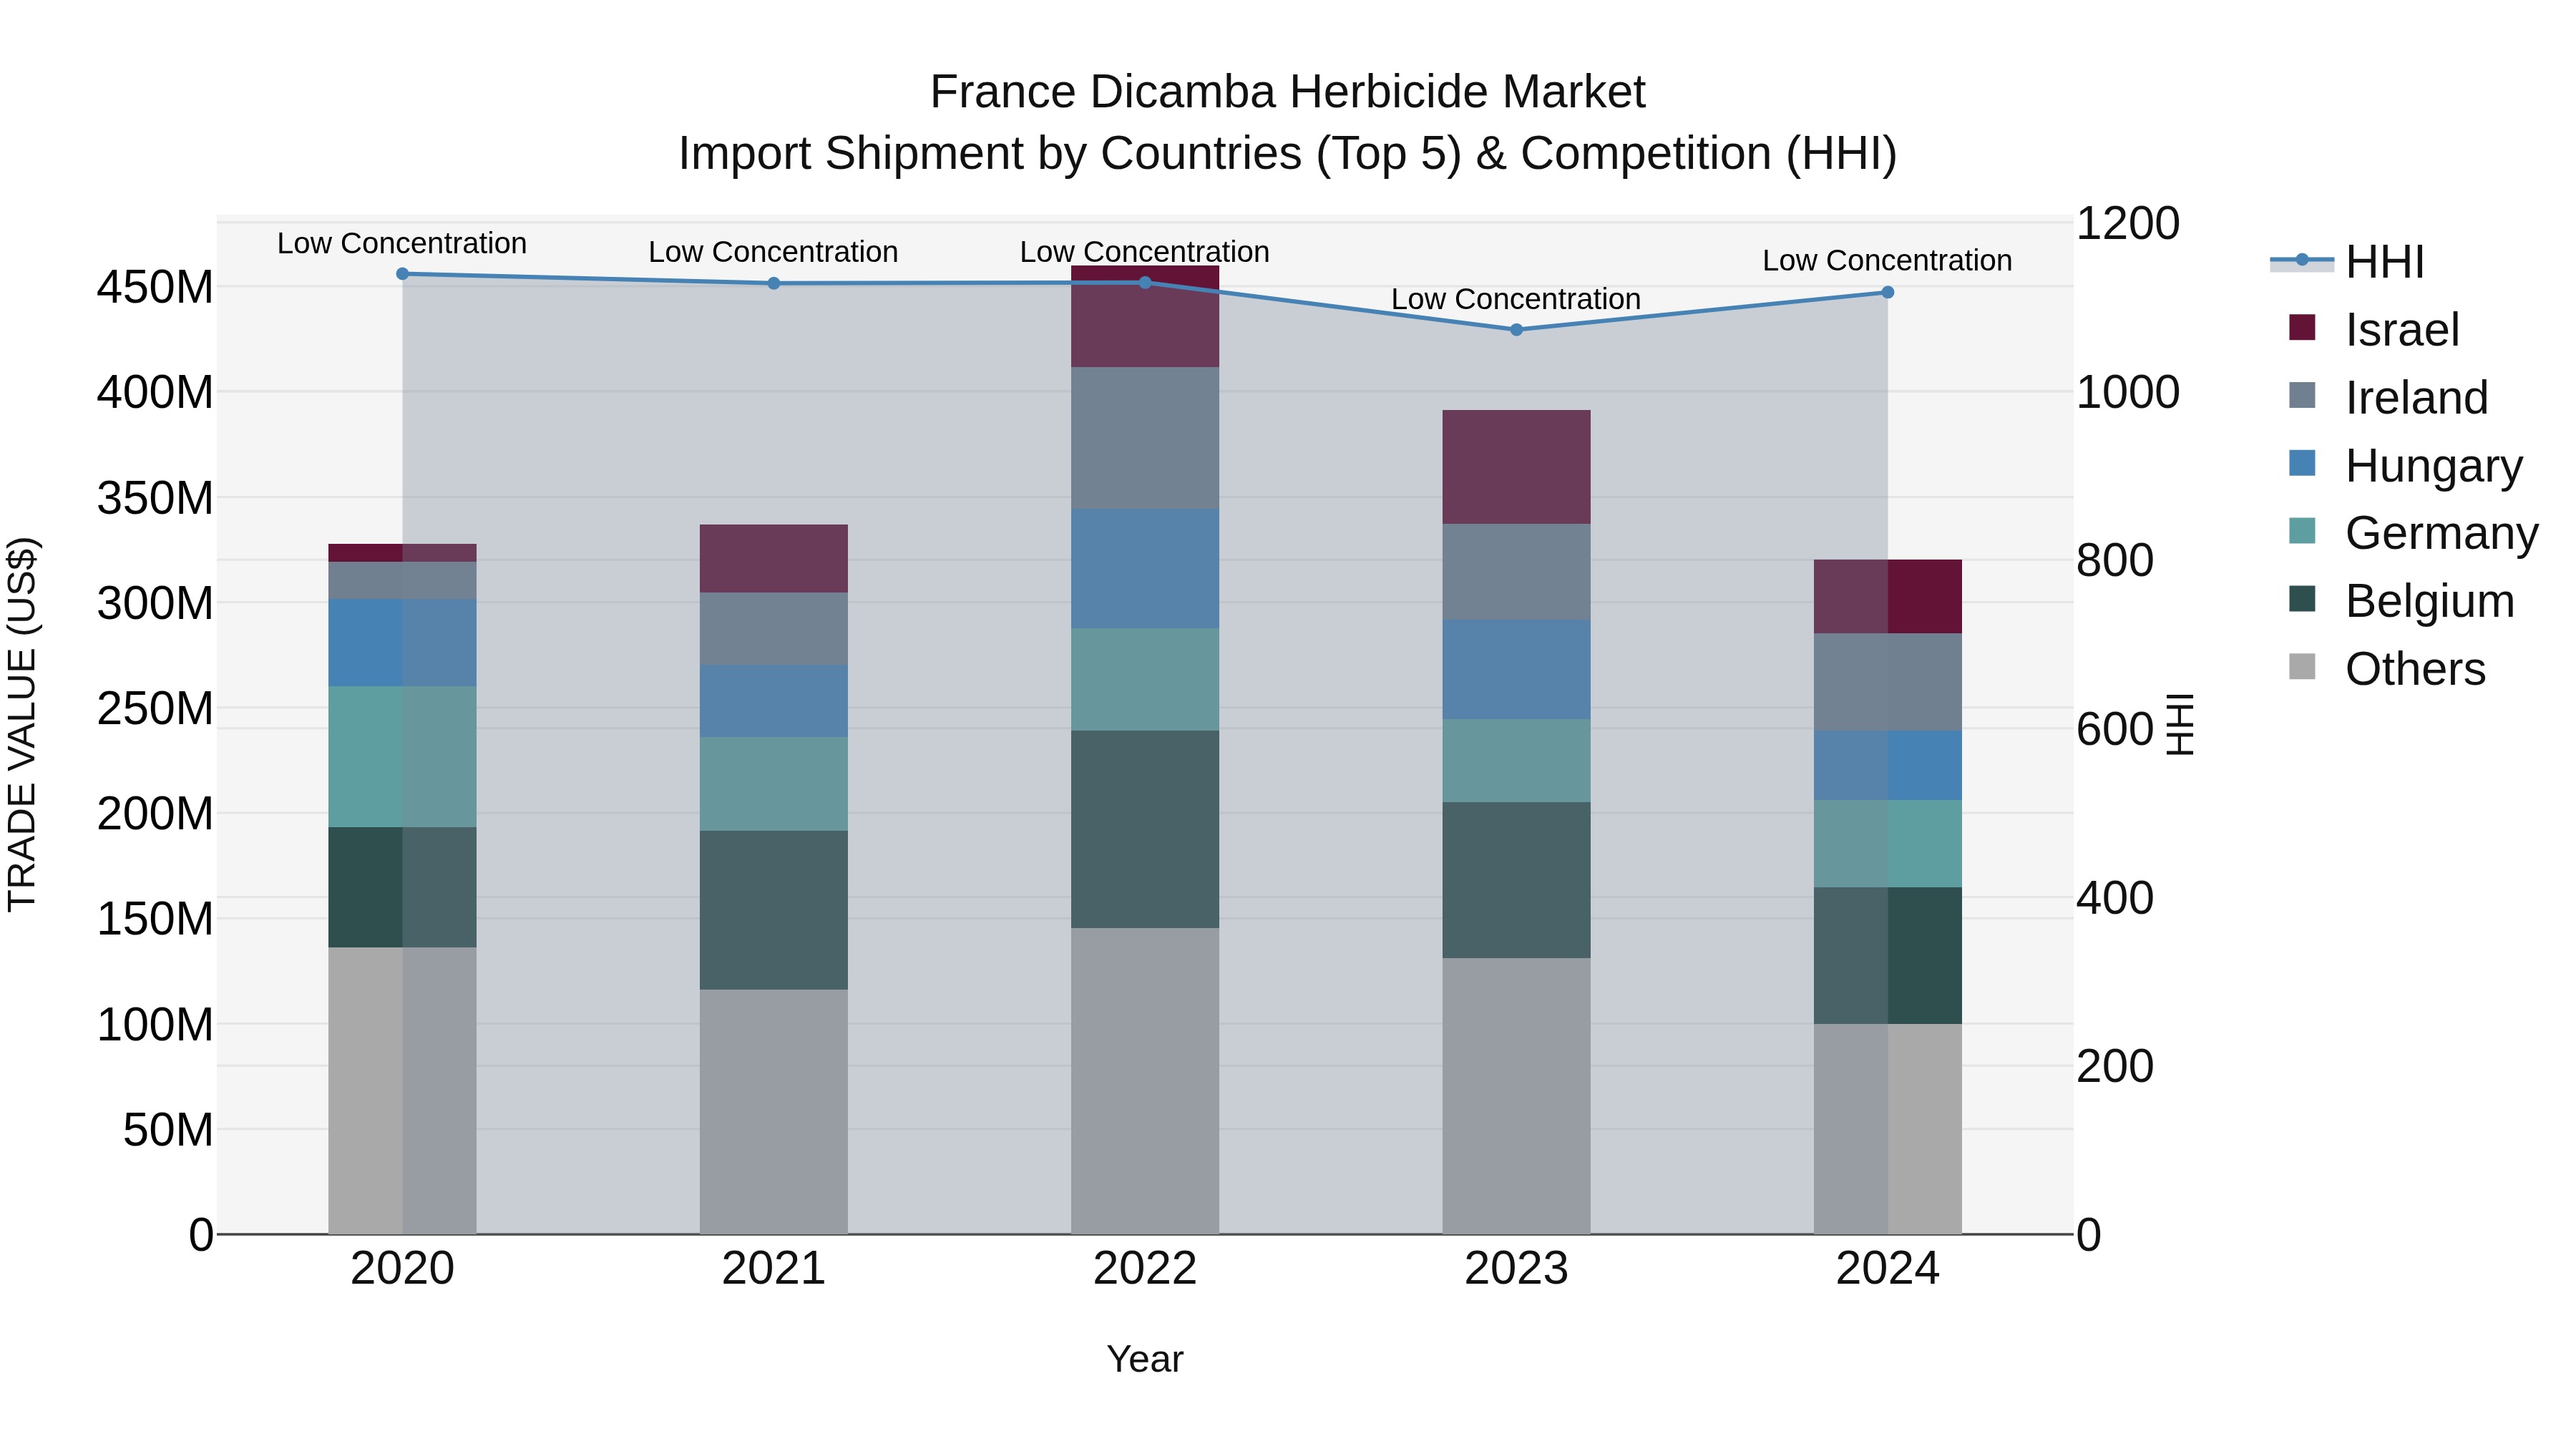Click the Belgium segment of the 2023 bar

coord(1517,881)
